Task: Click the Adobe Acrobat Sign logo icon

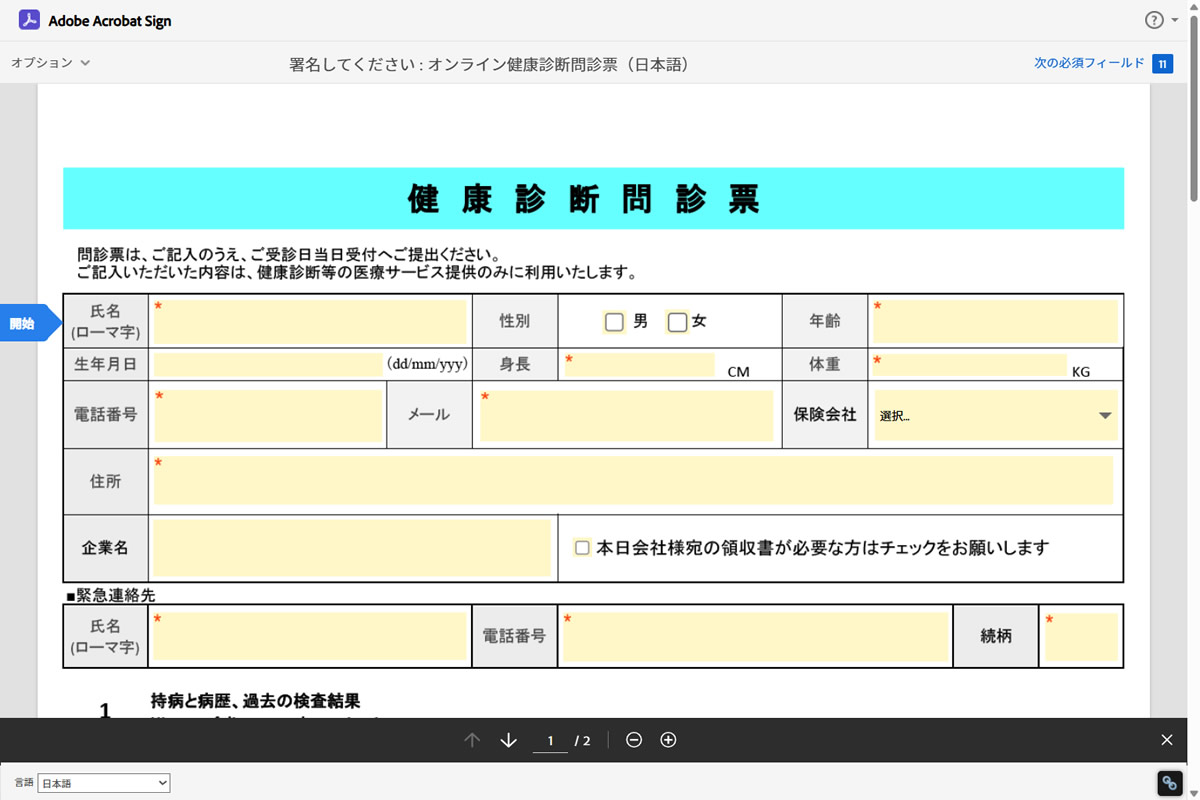Action: (x=29, y=20)
